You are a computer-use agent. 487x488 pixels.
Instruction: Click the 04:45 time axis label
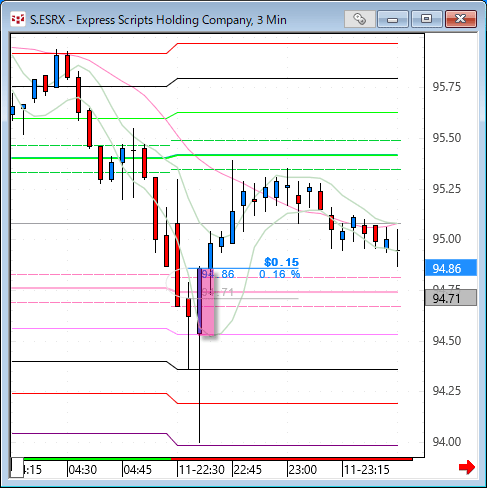137,470
